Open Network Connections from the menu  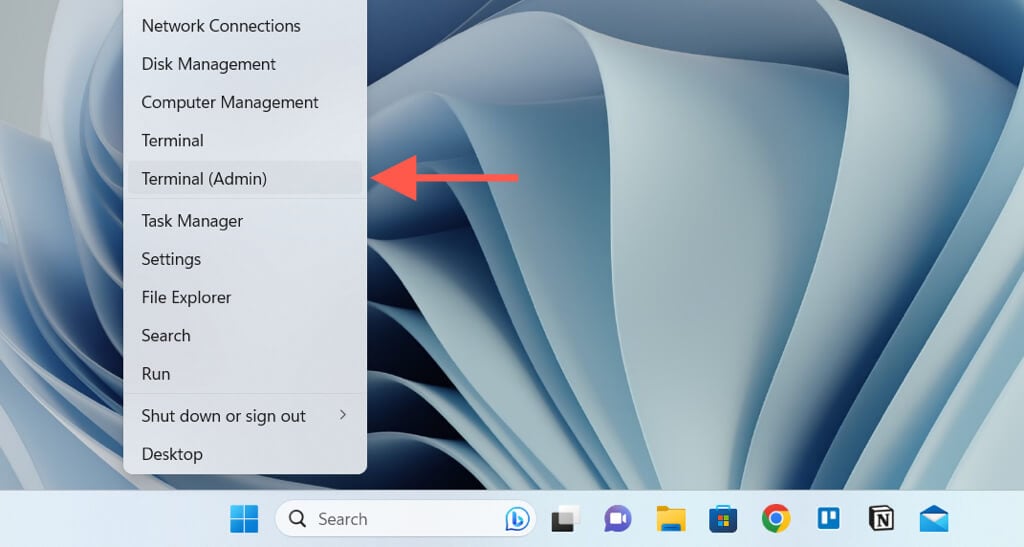point(245,25)
